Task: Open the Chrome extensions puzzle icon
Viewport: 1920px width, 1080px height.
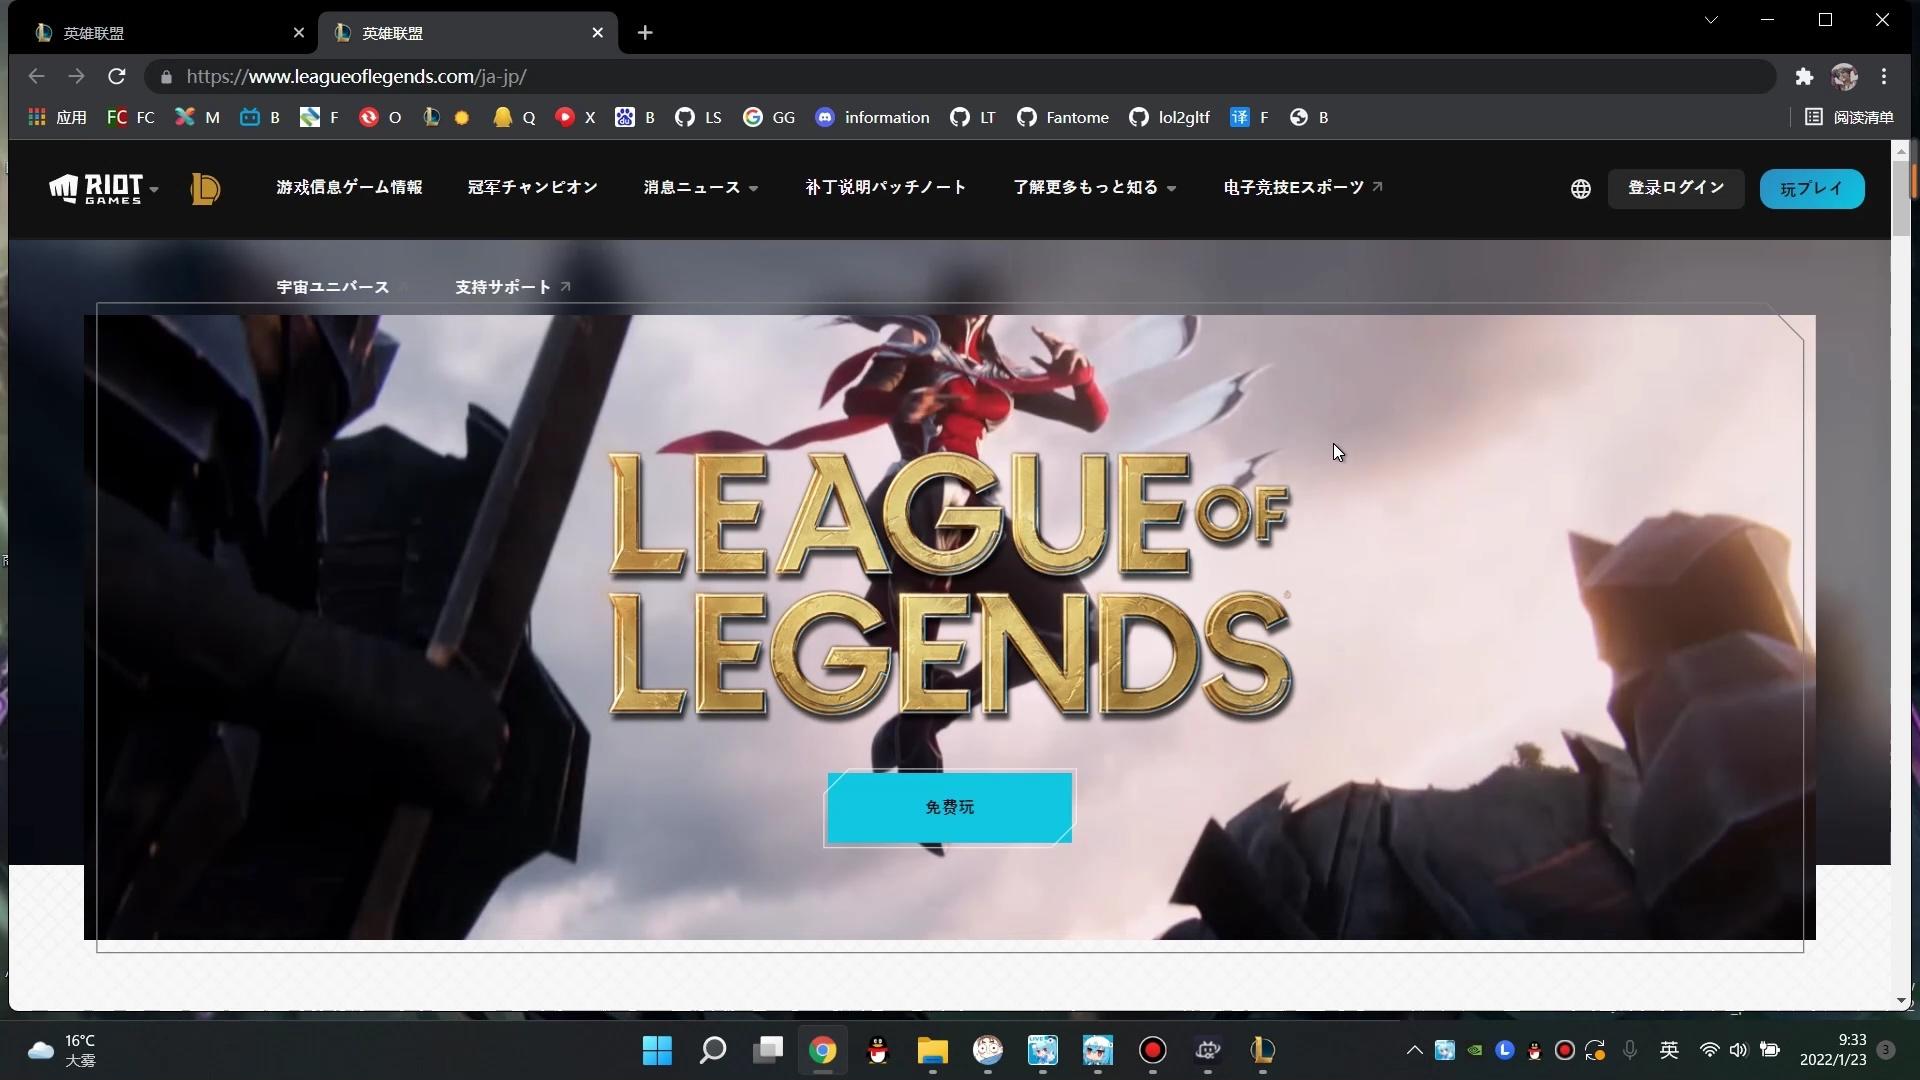Action: point(1804,77)
